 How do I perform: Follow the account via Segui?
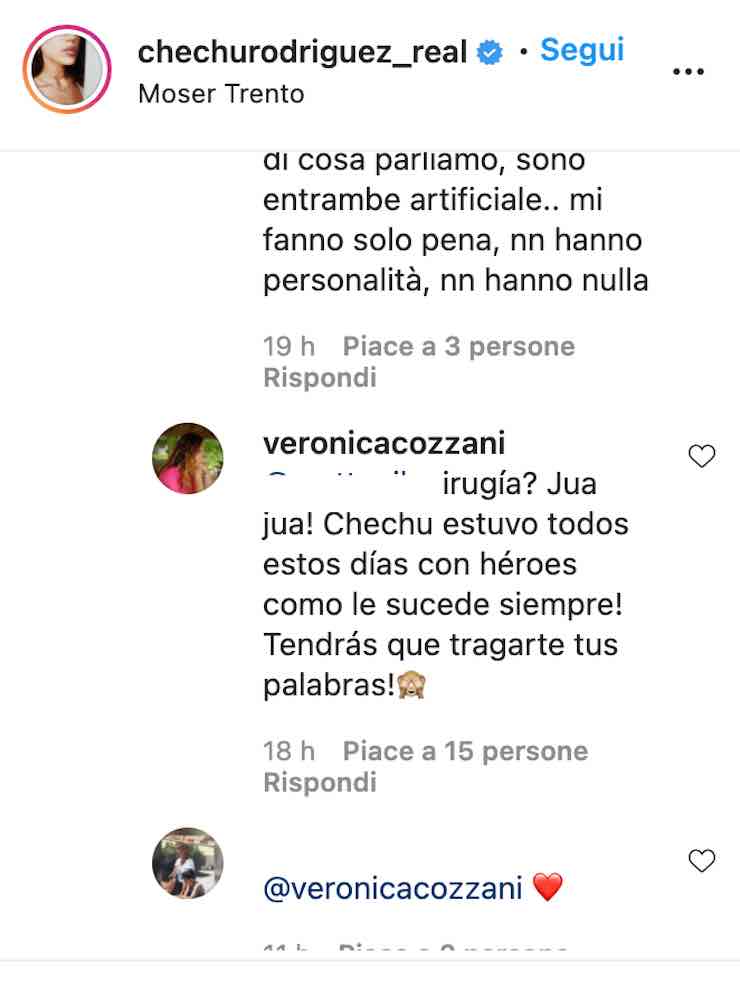click(582, 50)
